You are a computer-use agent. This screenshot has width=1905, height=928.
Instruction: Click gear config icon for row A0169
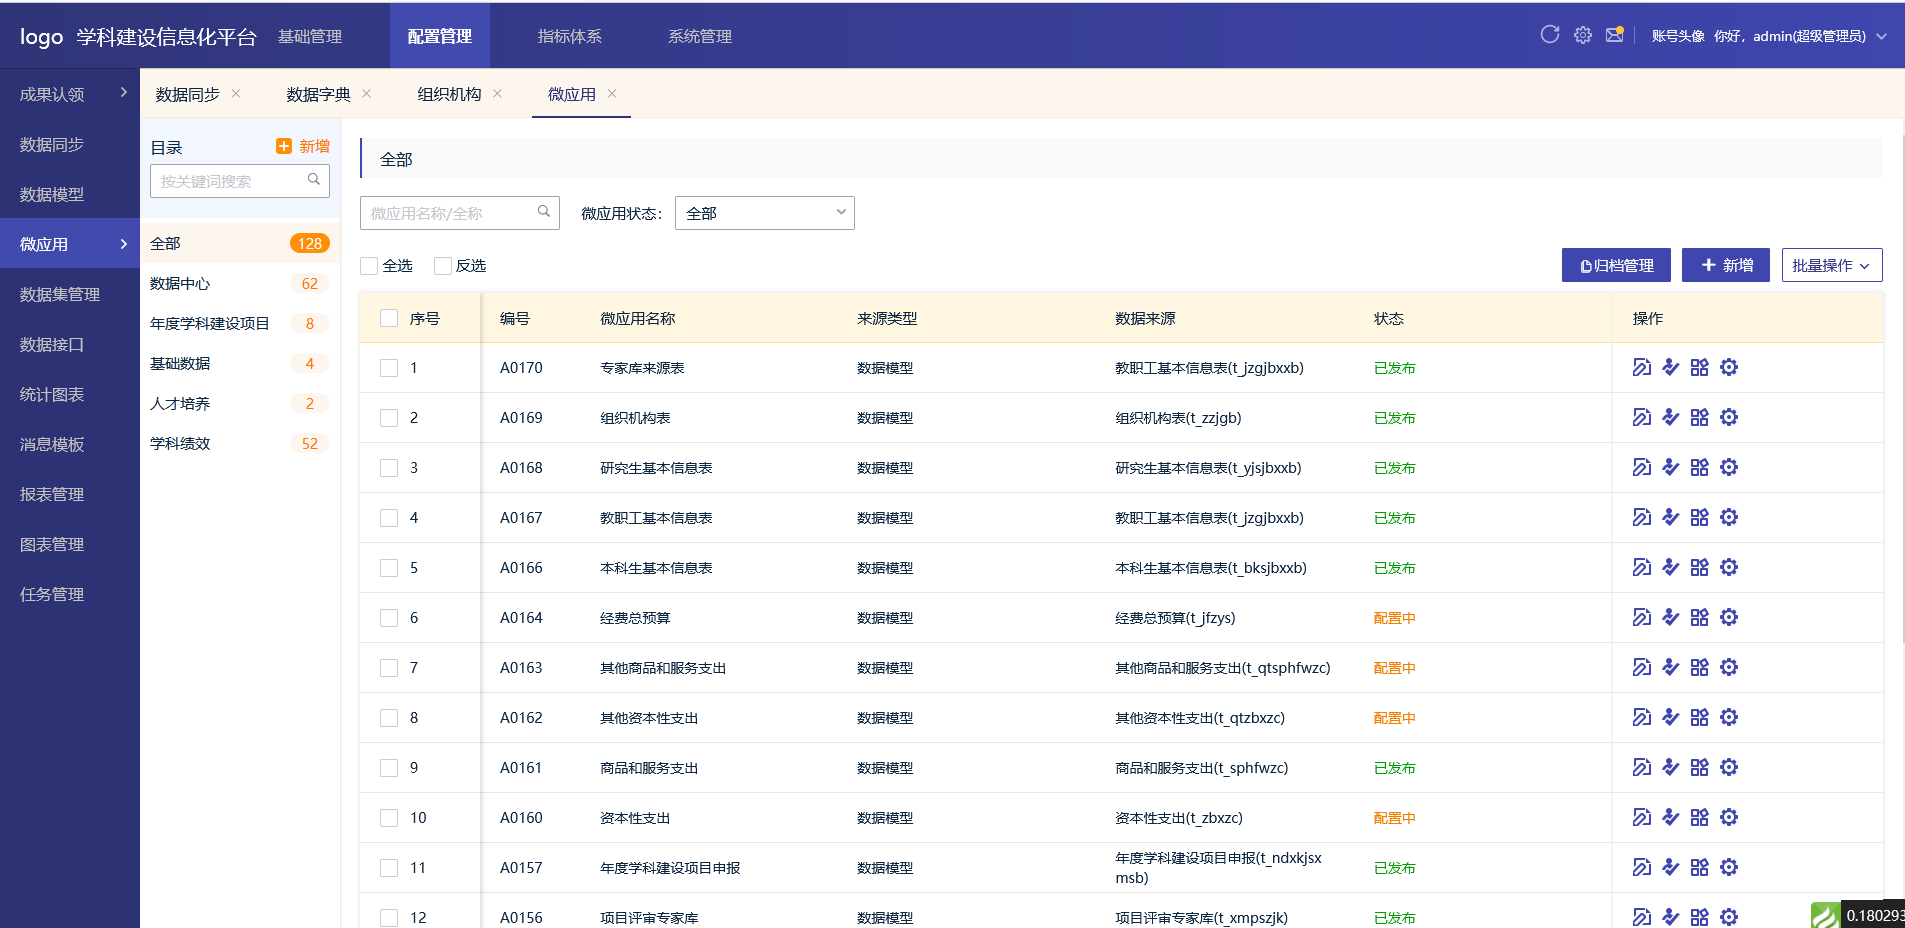(1729, 417)
